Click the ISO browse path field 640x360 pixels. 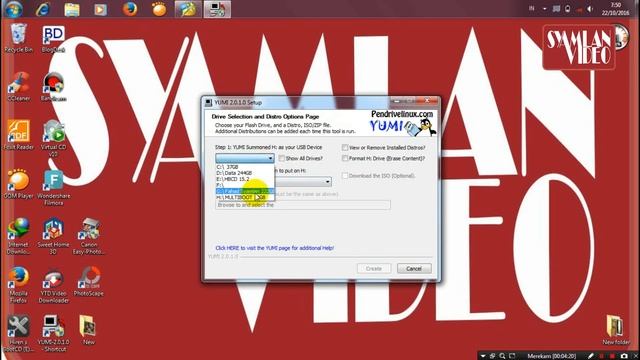[x=302, y=205]
